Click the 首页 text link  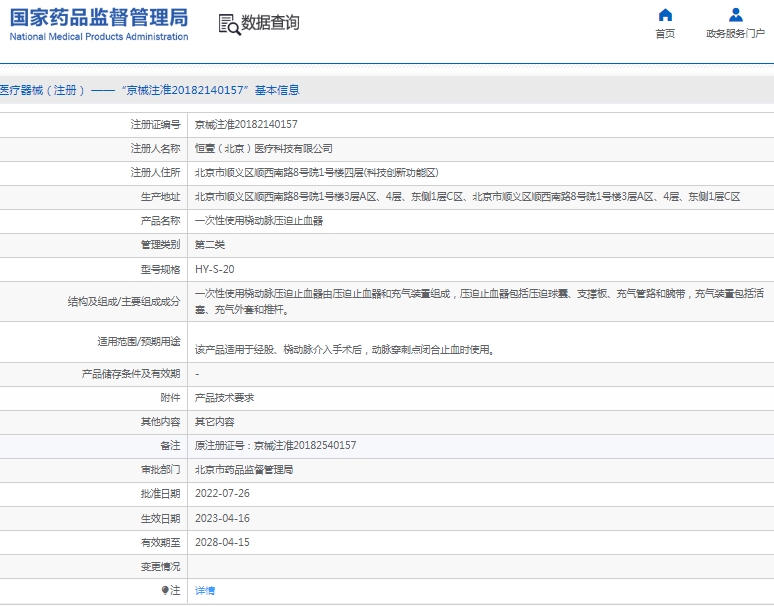coord(665,34)
